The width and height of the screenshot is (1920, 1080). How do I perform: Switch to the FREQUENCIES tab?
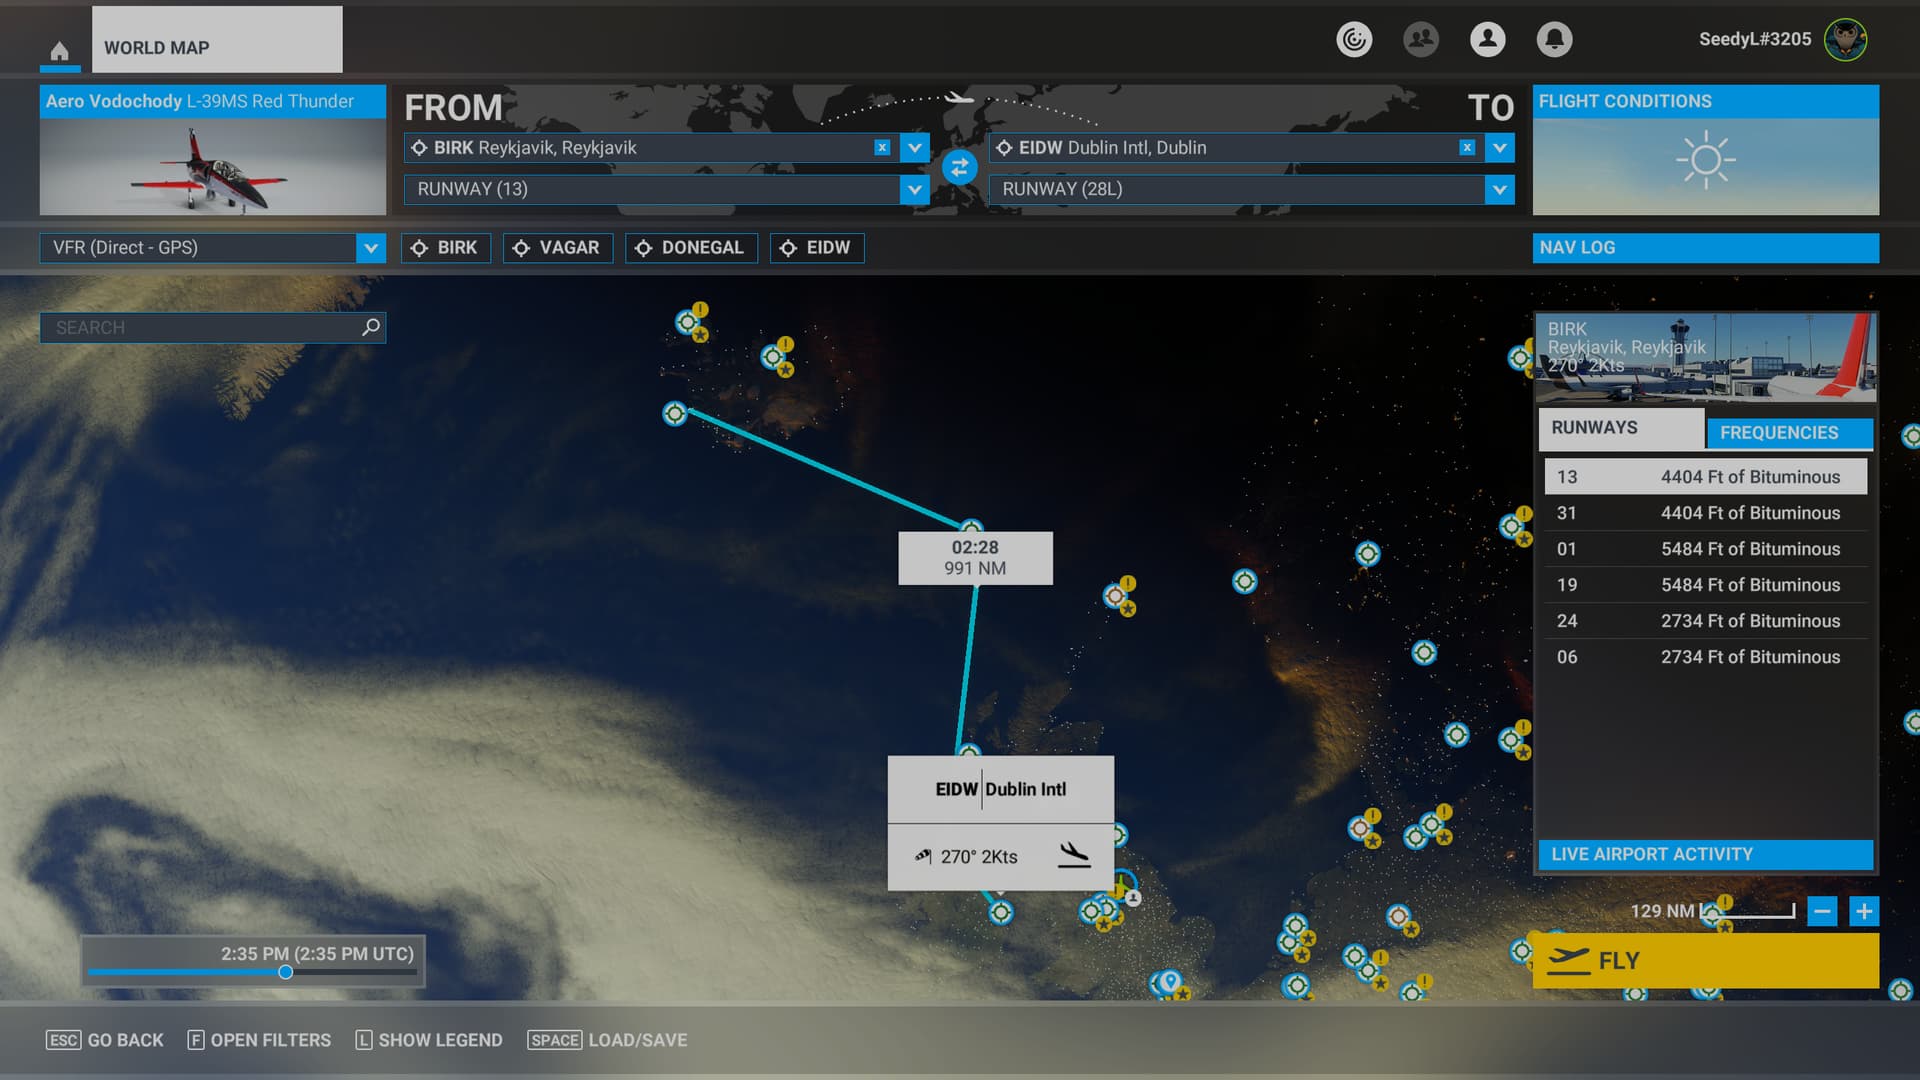click(x=1789, y=433)
